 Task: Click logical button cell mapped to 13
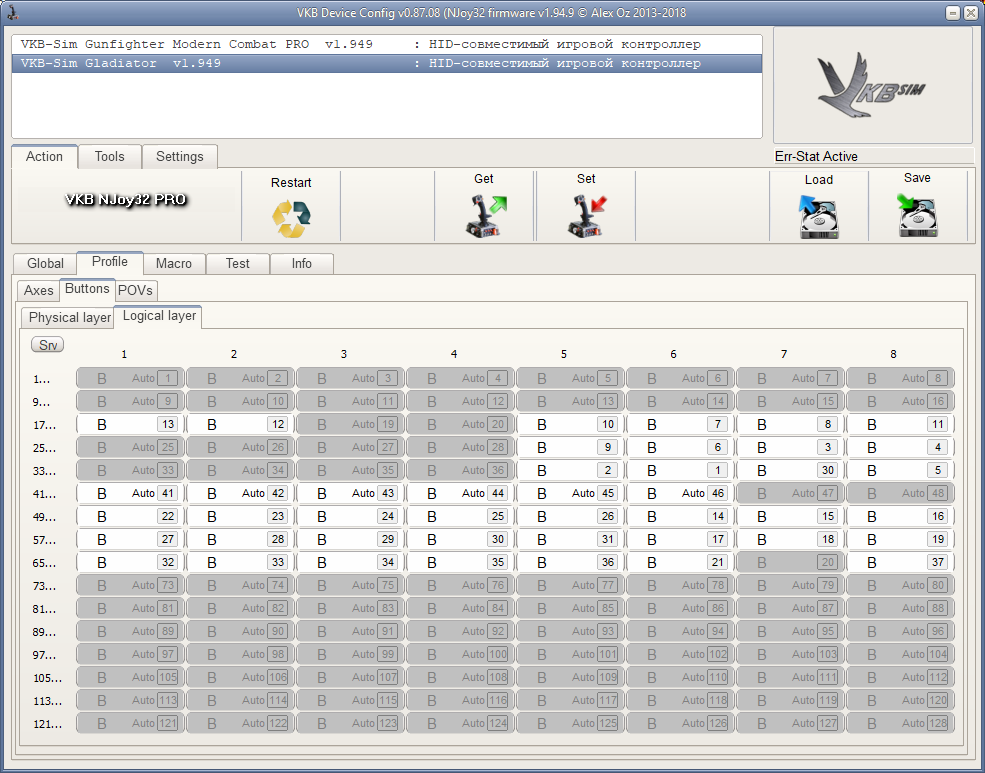[x=130, y=424]
